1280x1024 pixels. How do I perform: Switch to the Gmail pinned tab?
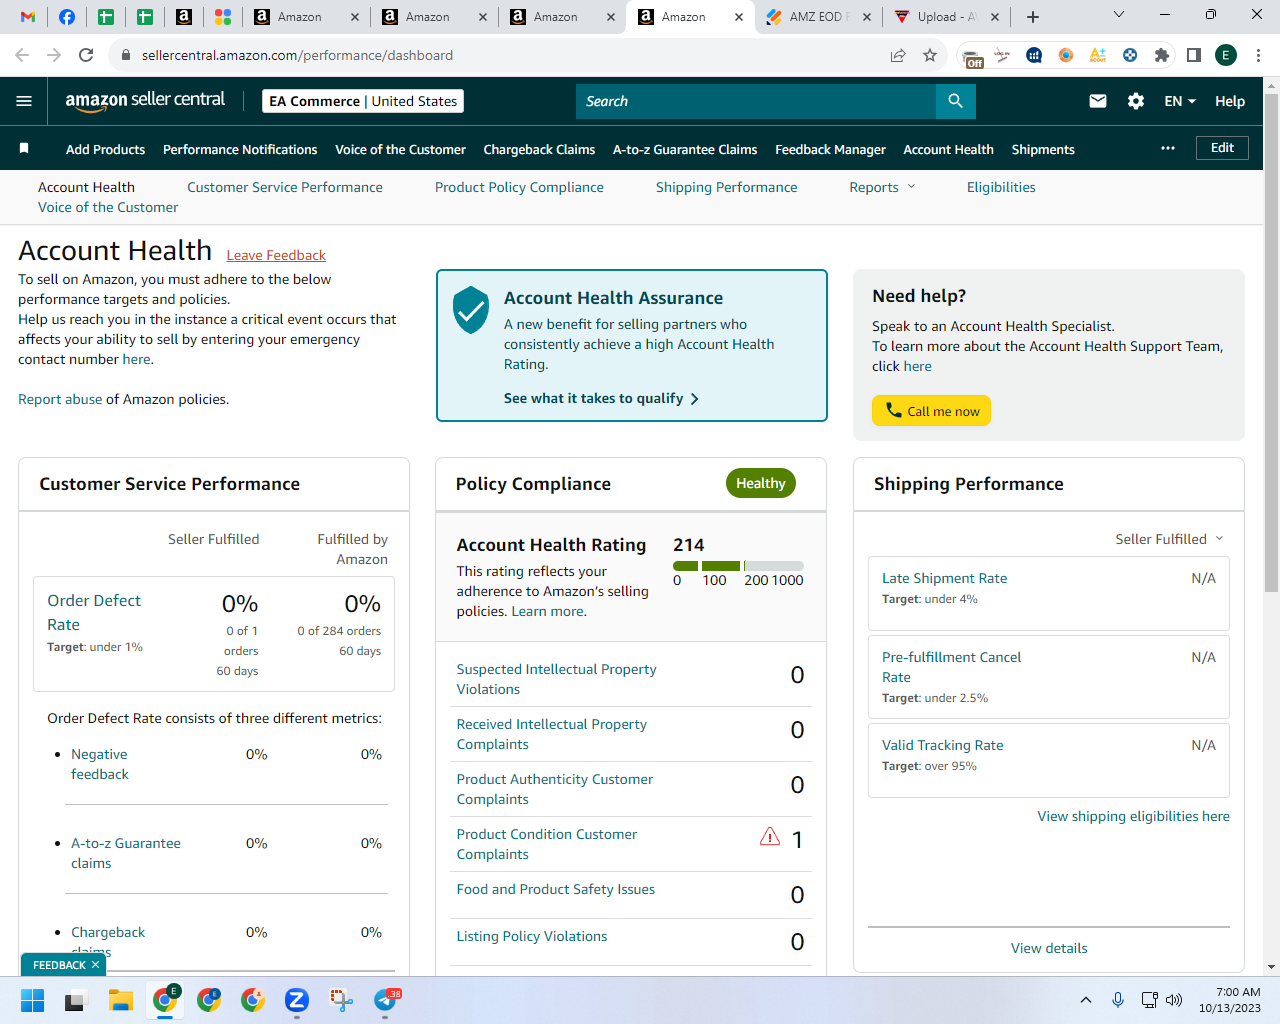[28, 17]
